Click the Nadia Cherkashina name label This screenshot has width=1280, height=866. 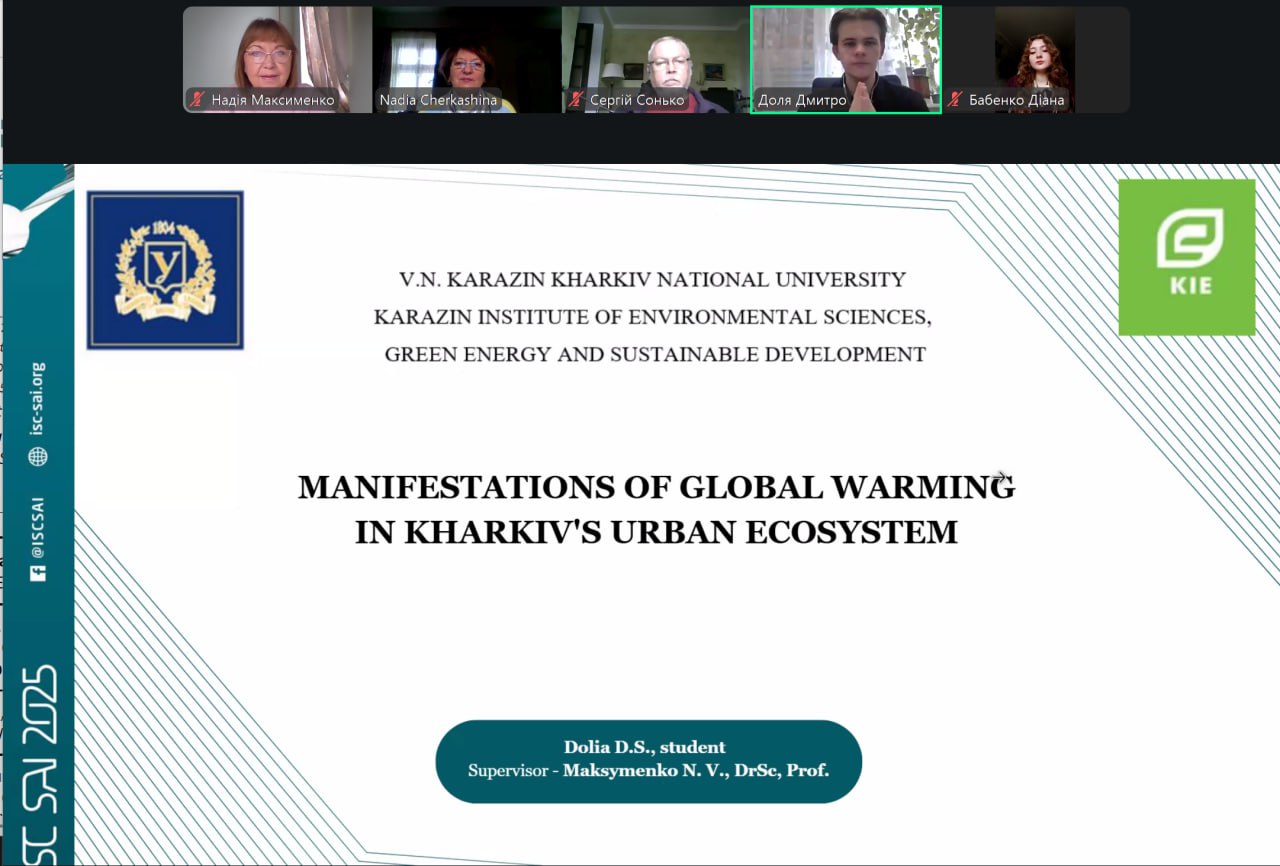point(438,100)
